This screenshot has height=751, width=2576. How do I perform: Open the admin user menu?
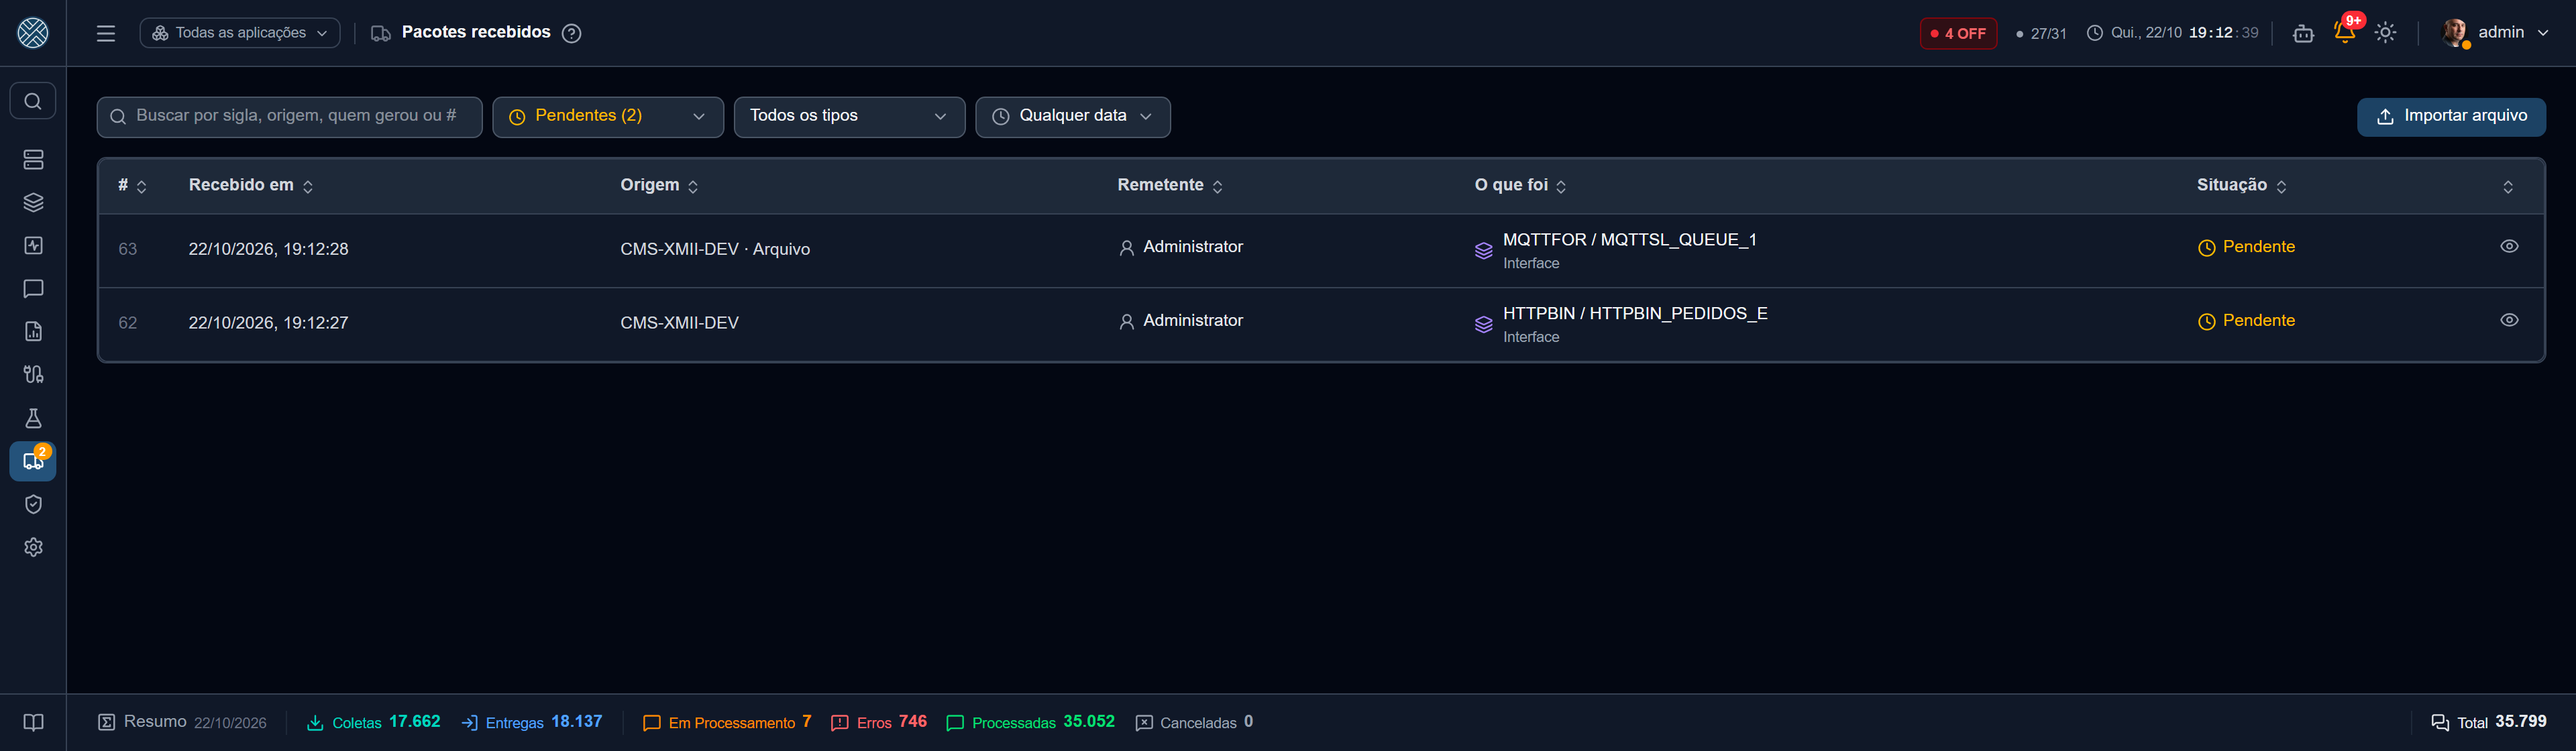2495,33
